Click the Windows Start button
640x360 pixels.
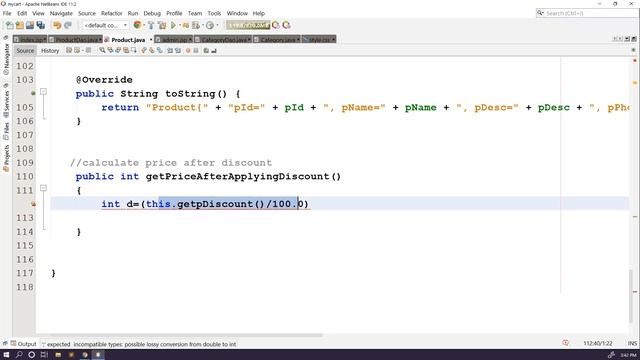6,355
